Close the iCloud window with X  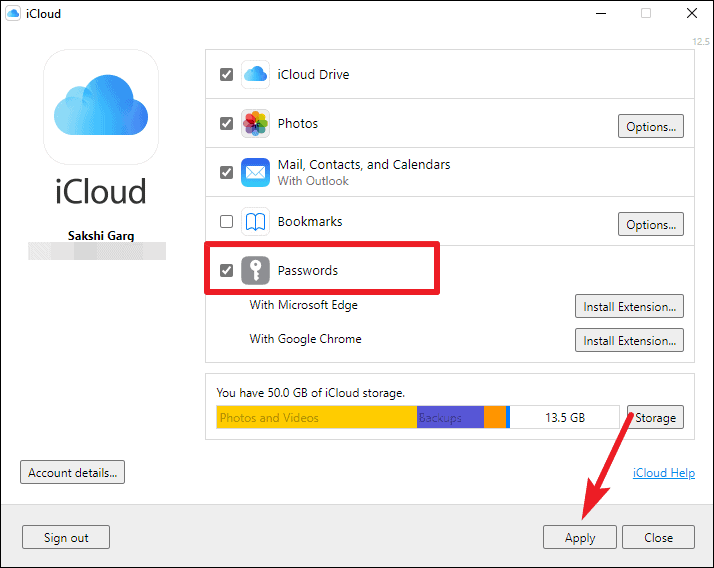click(x=692, y=13)
